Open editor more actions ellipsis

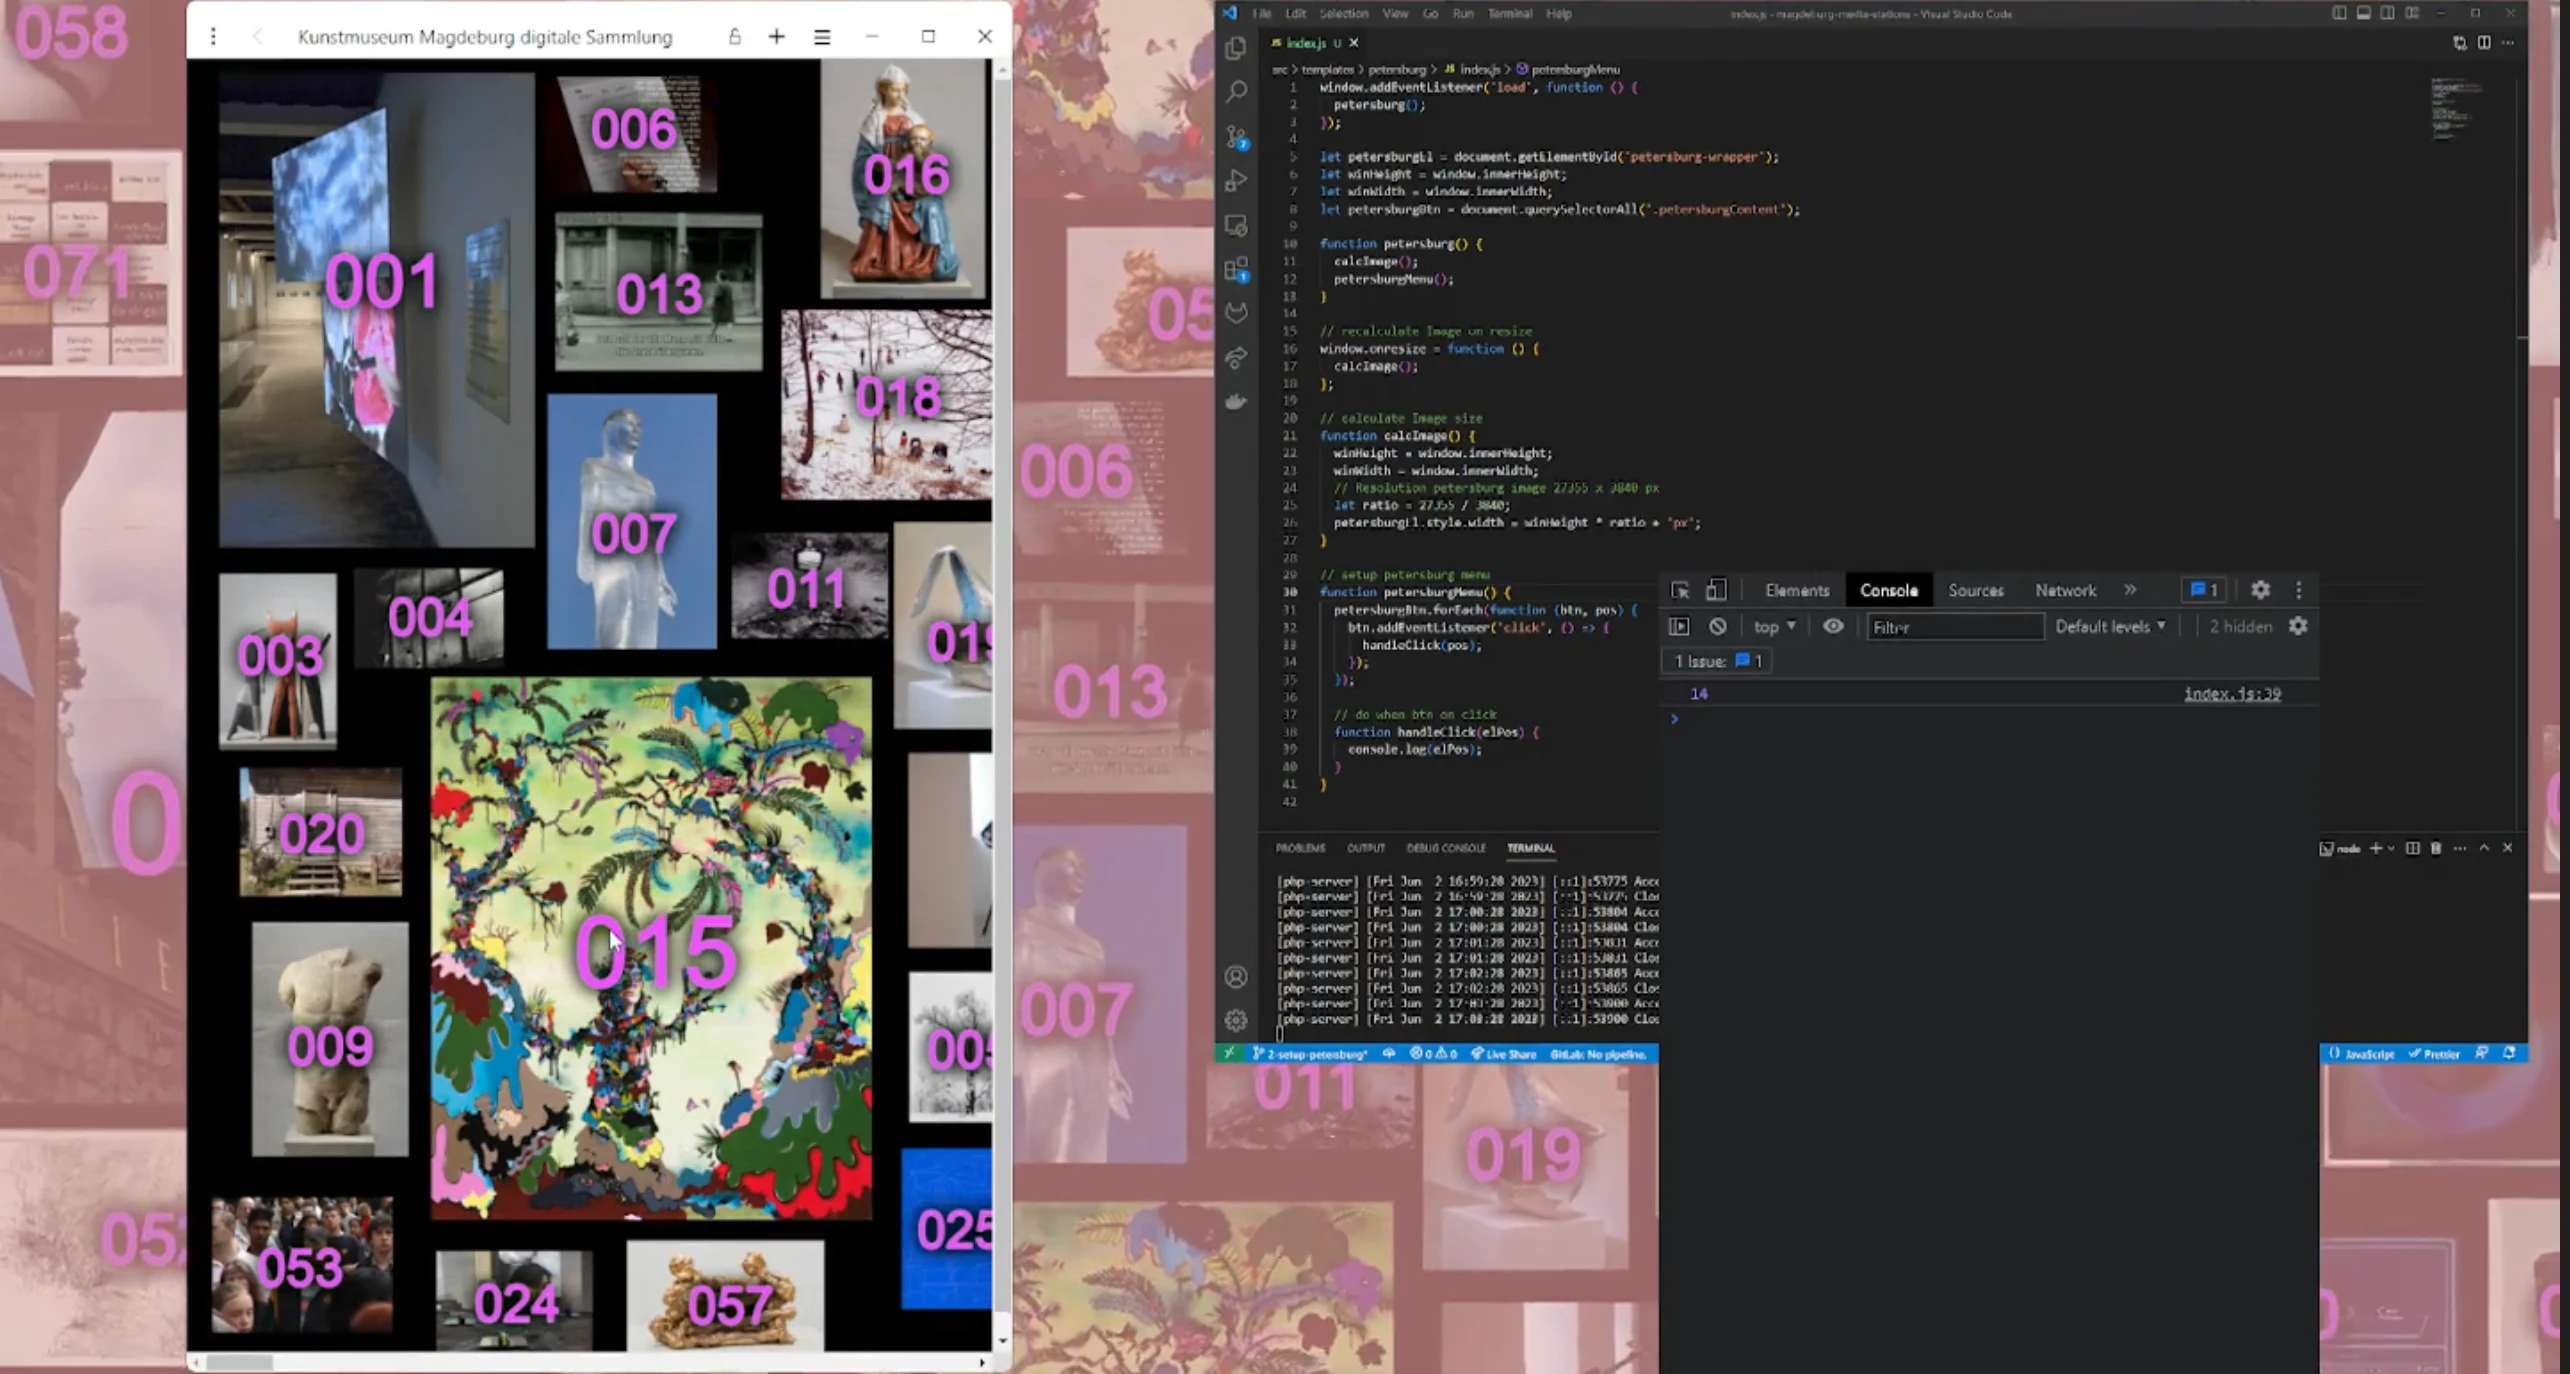(x=2508, y=42)
